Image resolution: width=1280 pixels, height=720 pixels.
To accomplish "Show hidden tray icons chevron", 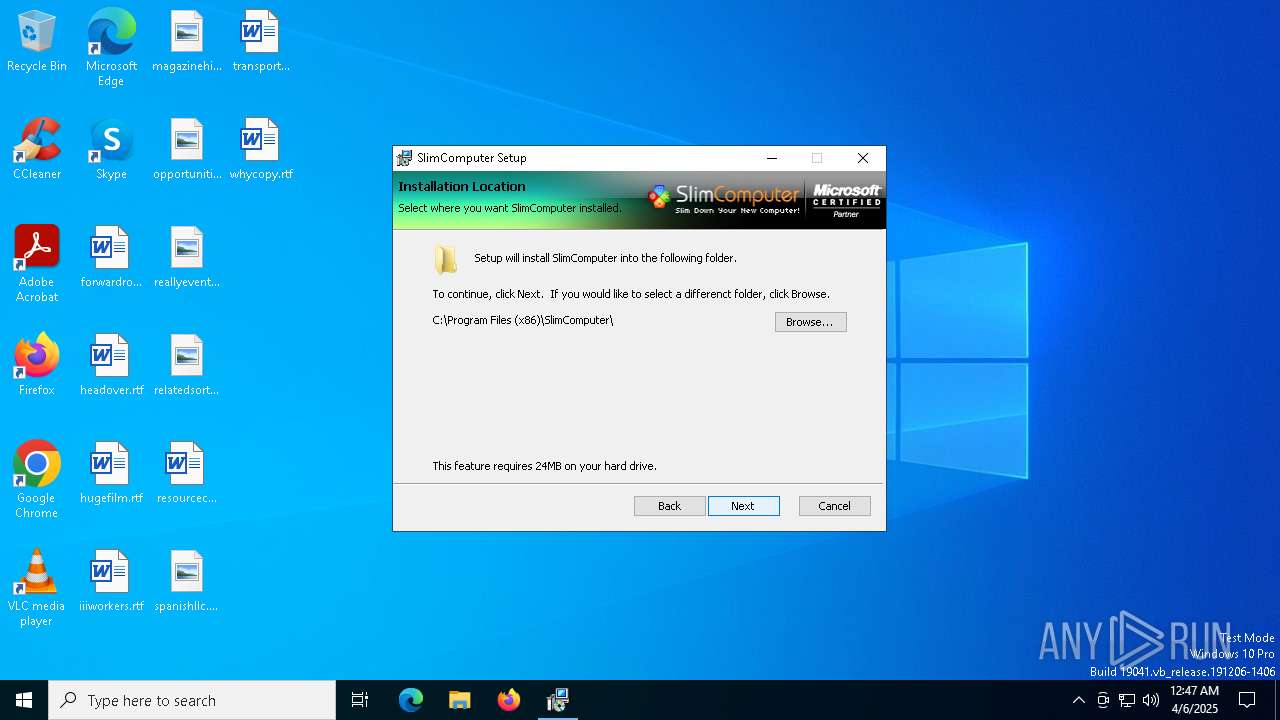I will (1078, 700).
